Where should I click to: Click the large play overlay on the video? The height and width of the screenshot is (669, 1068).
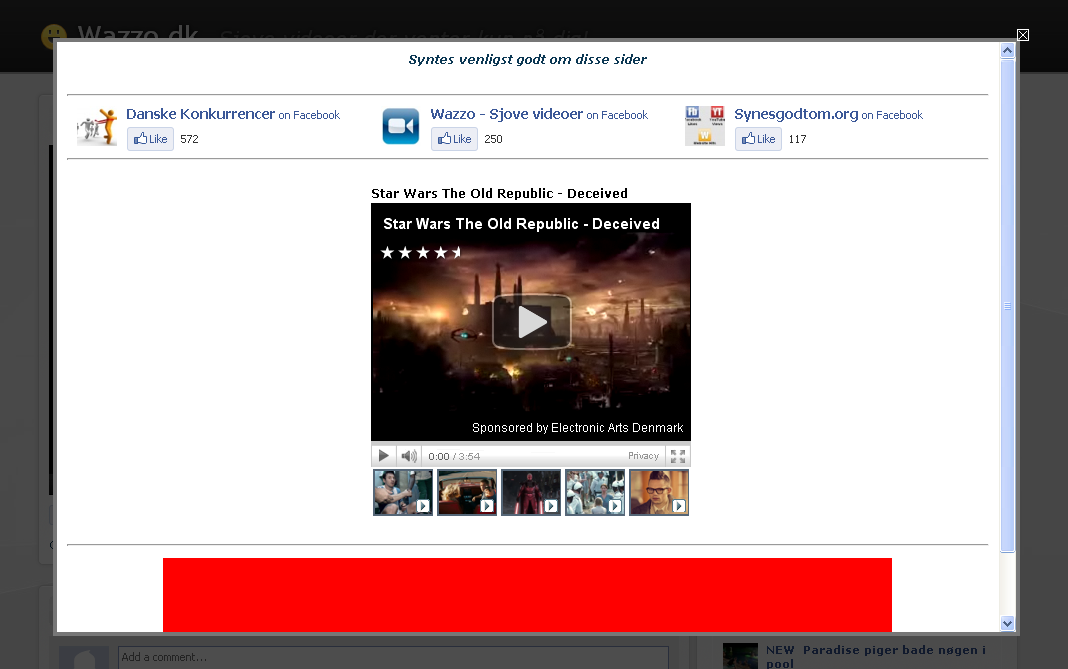point(531,322)
